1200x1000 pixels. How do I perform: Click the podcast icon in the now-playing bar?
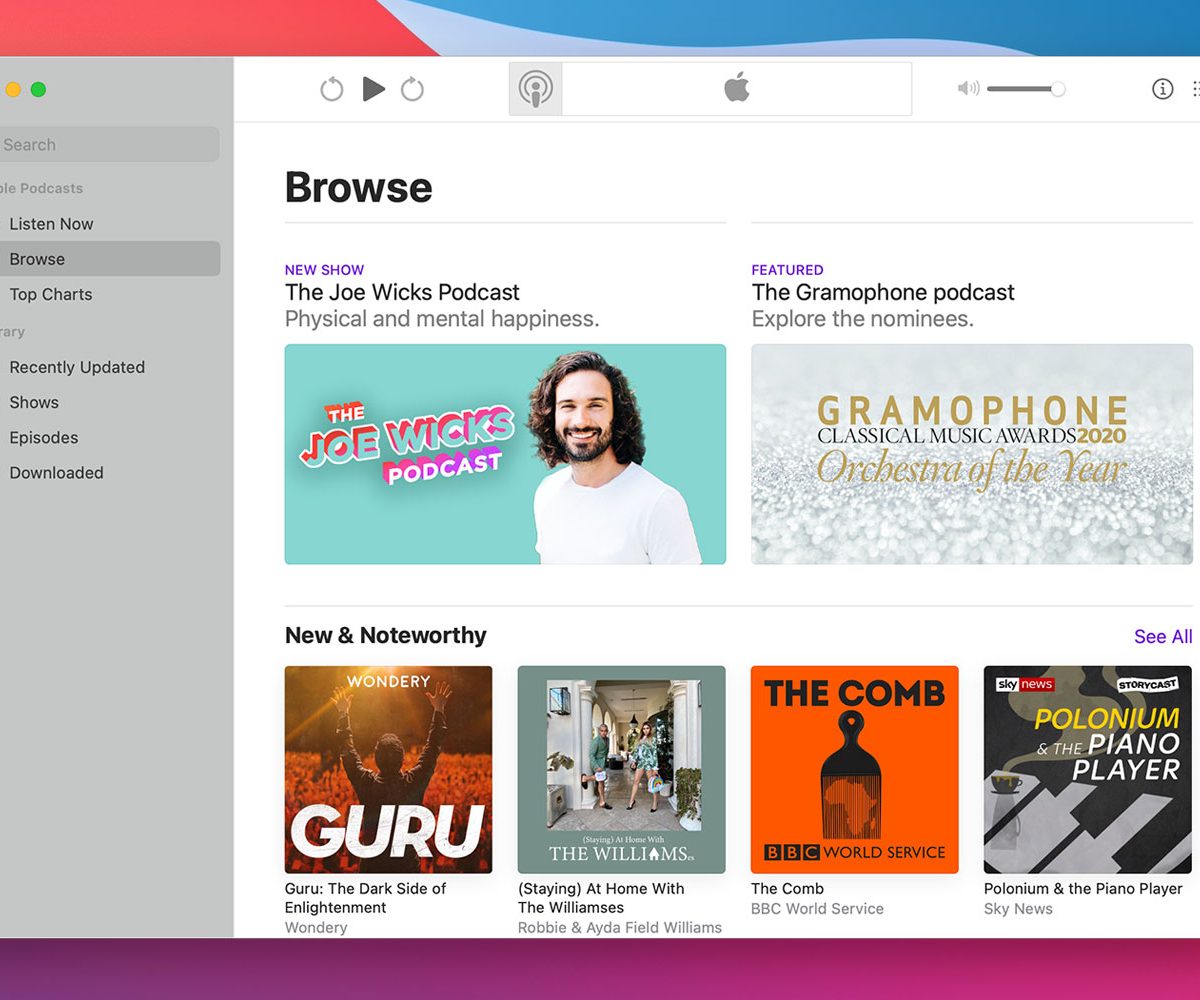(536, 89)
